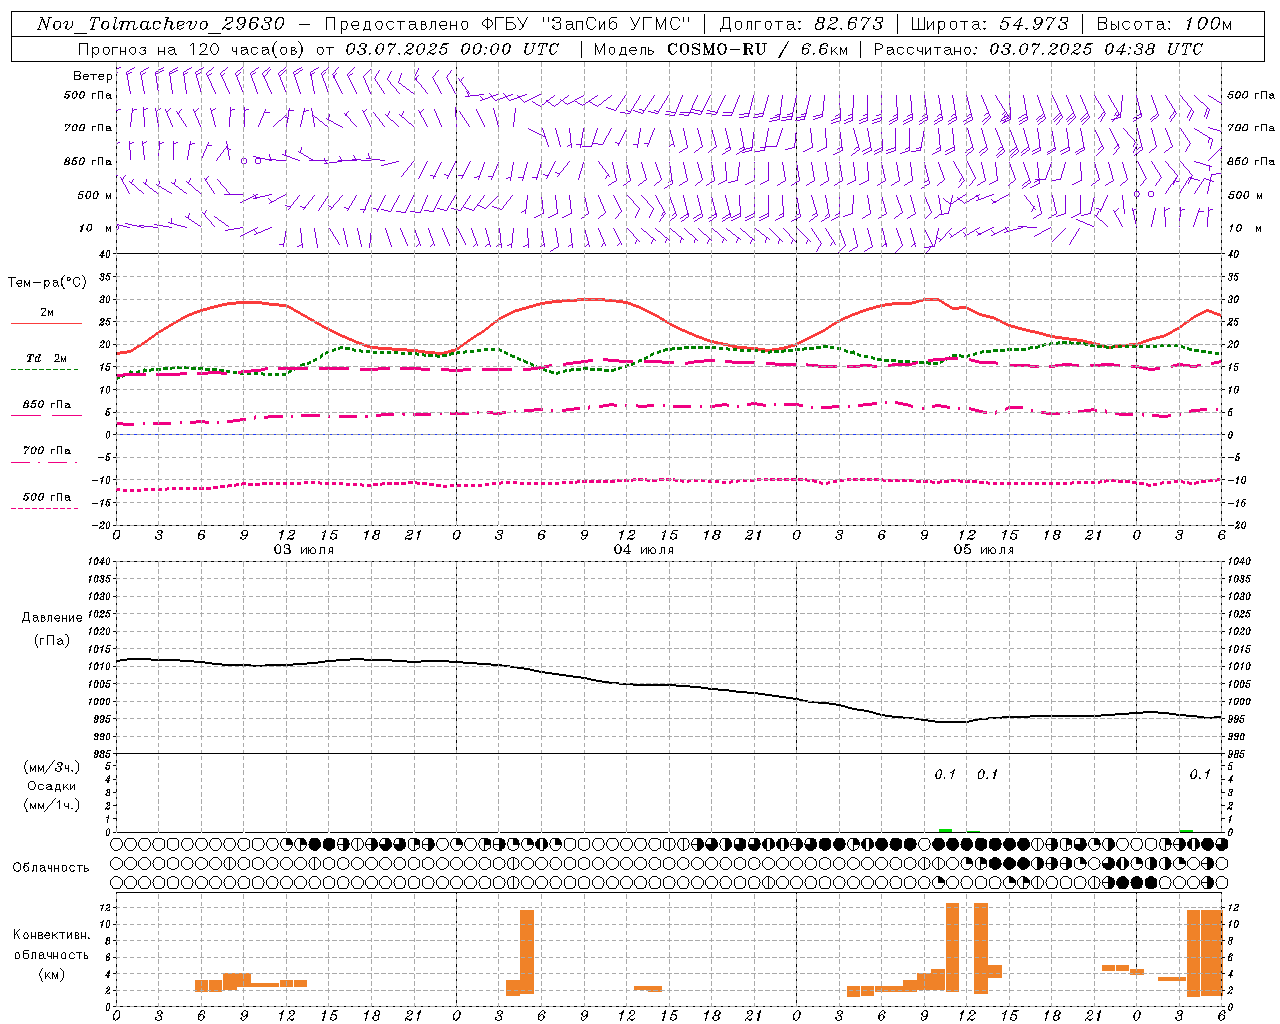
Task: Click the 'Модель COSMO-RU / 6.6км' label
Action: [x=721, y=49]
